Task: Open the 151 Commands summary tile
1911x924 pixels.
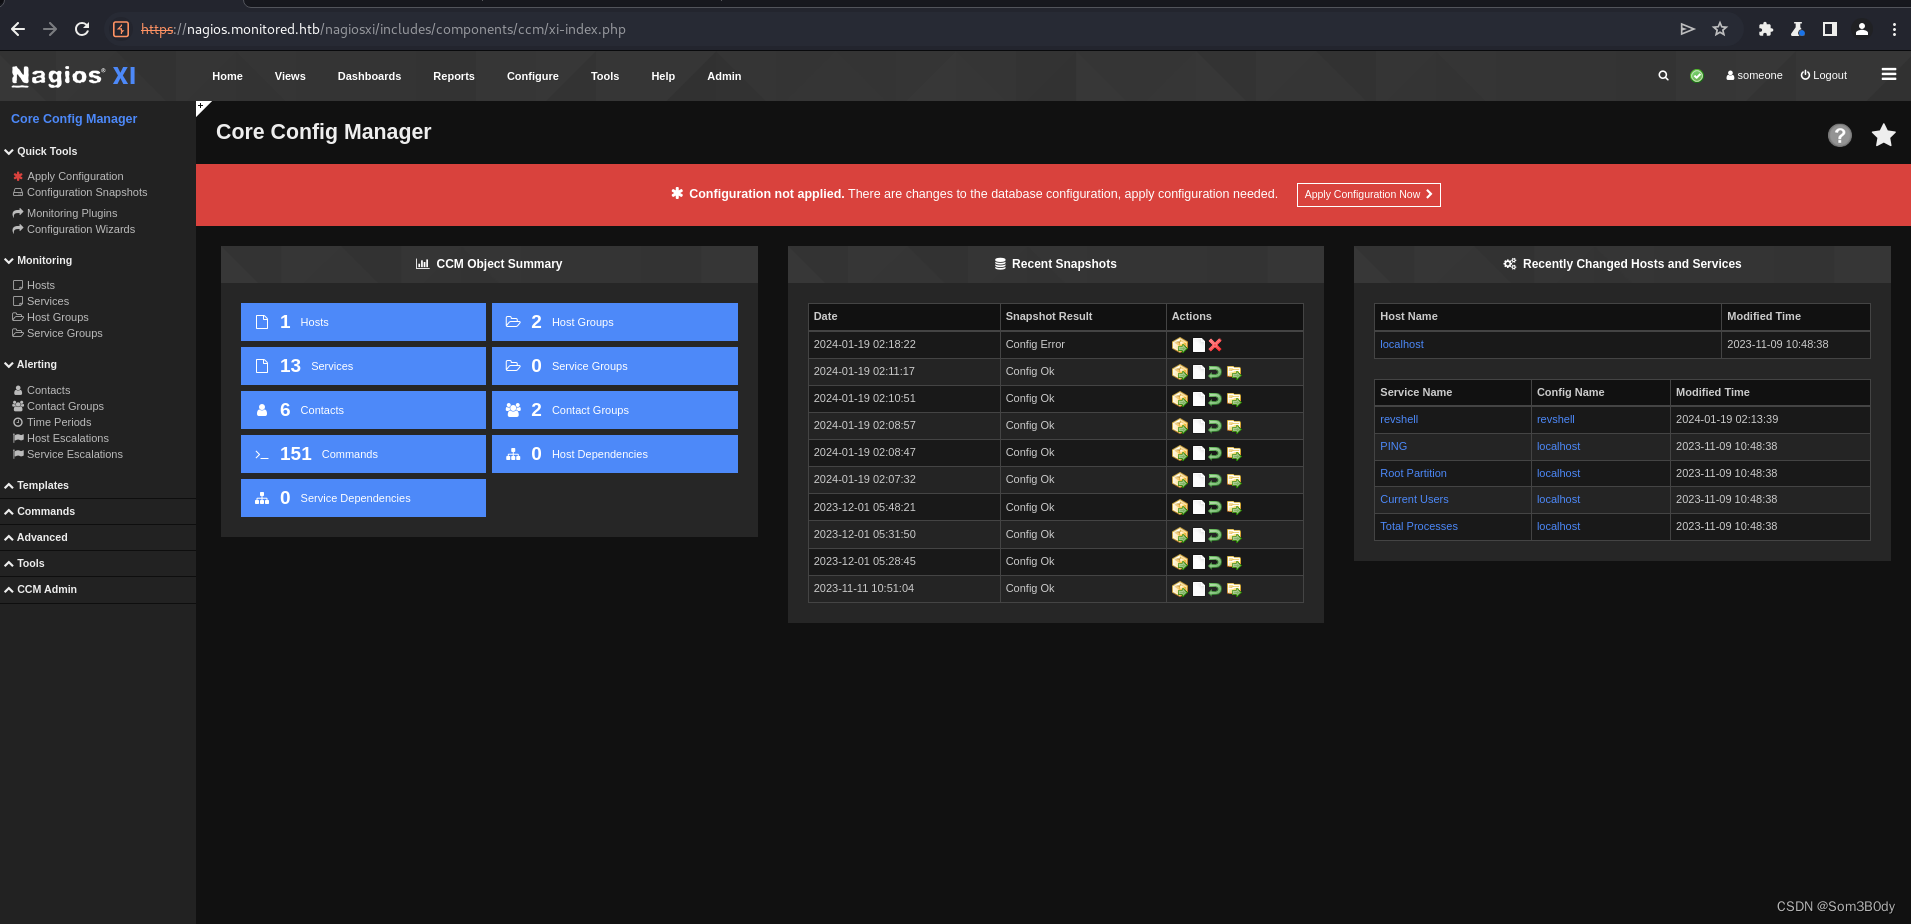Action: point(363,454)
